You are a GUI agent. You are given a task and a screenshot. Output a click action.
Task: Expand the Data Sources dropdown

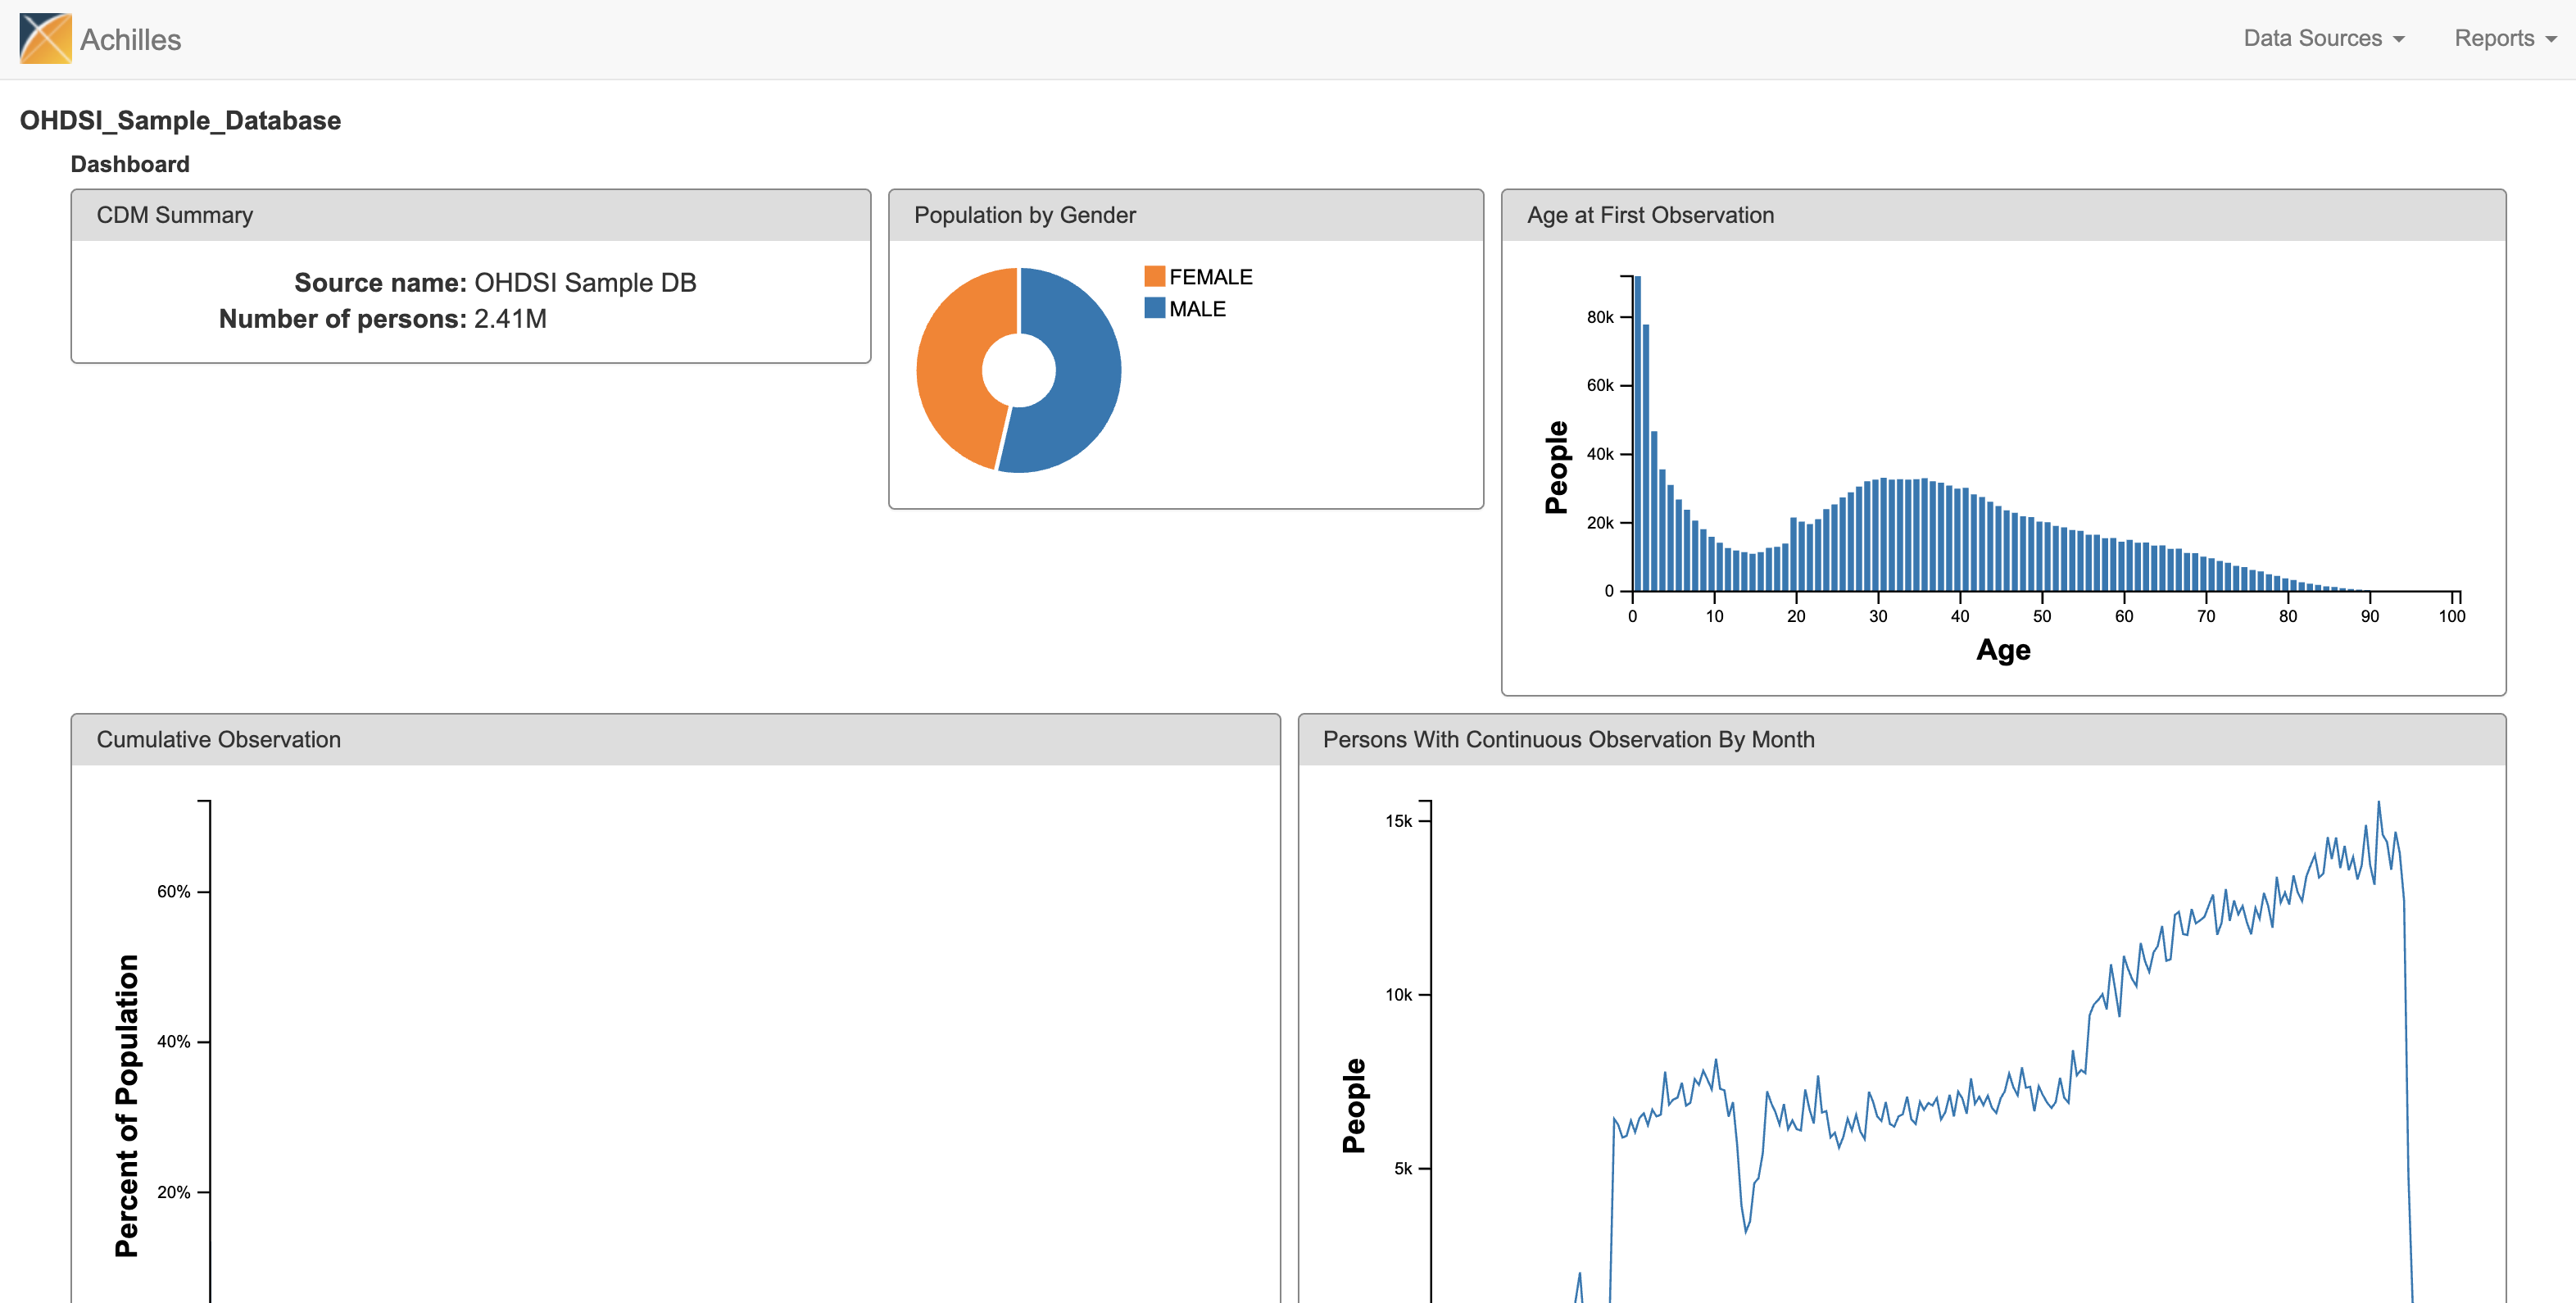click(2322, 38)
